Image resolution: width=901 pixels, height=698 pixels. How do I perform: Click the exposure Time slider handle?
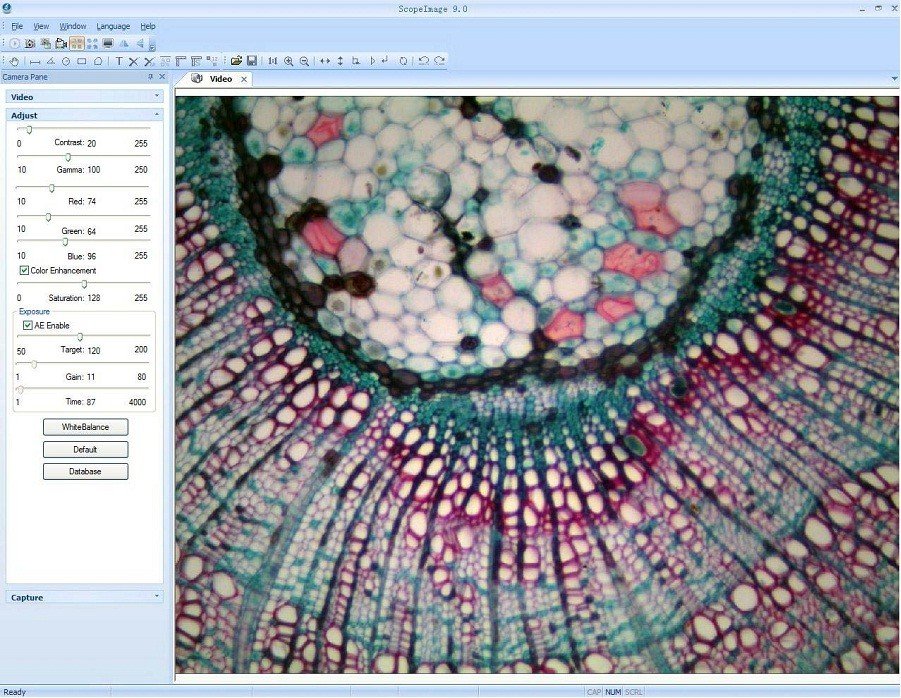pyautogui.click(x=21, y=390)
